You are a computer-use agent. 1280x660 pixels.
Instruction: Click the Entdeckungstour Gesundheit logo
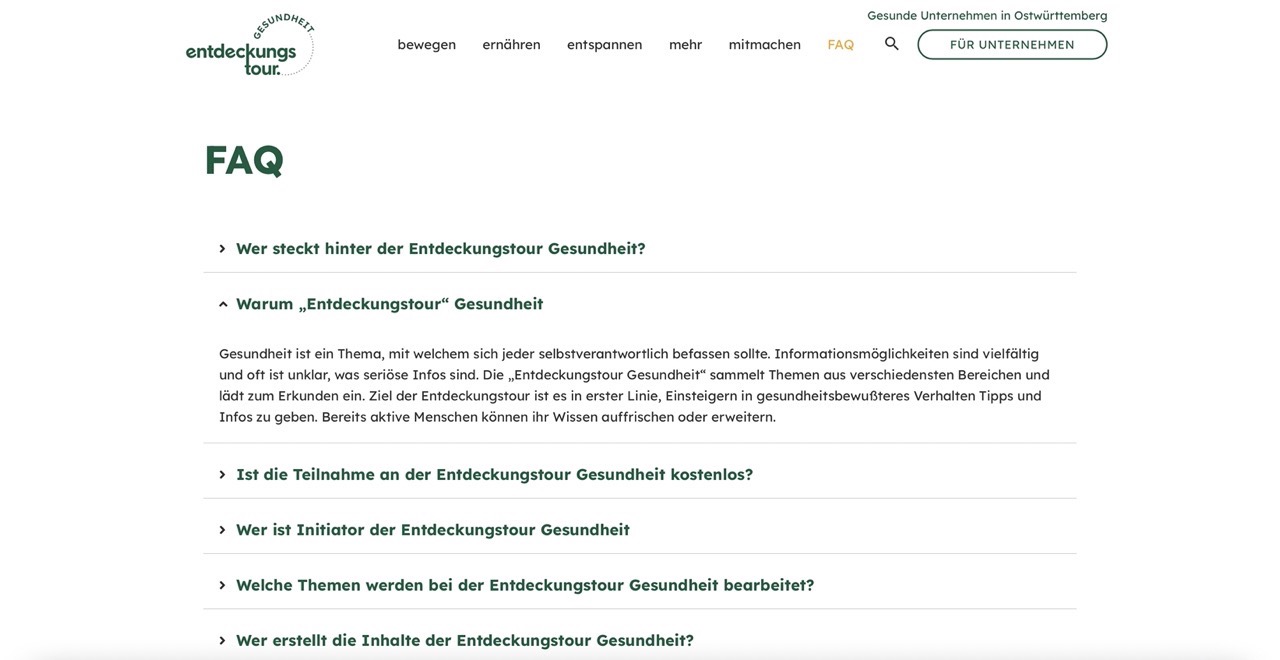point(249,45)
